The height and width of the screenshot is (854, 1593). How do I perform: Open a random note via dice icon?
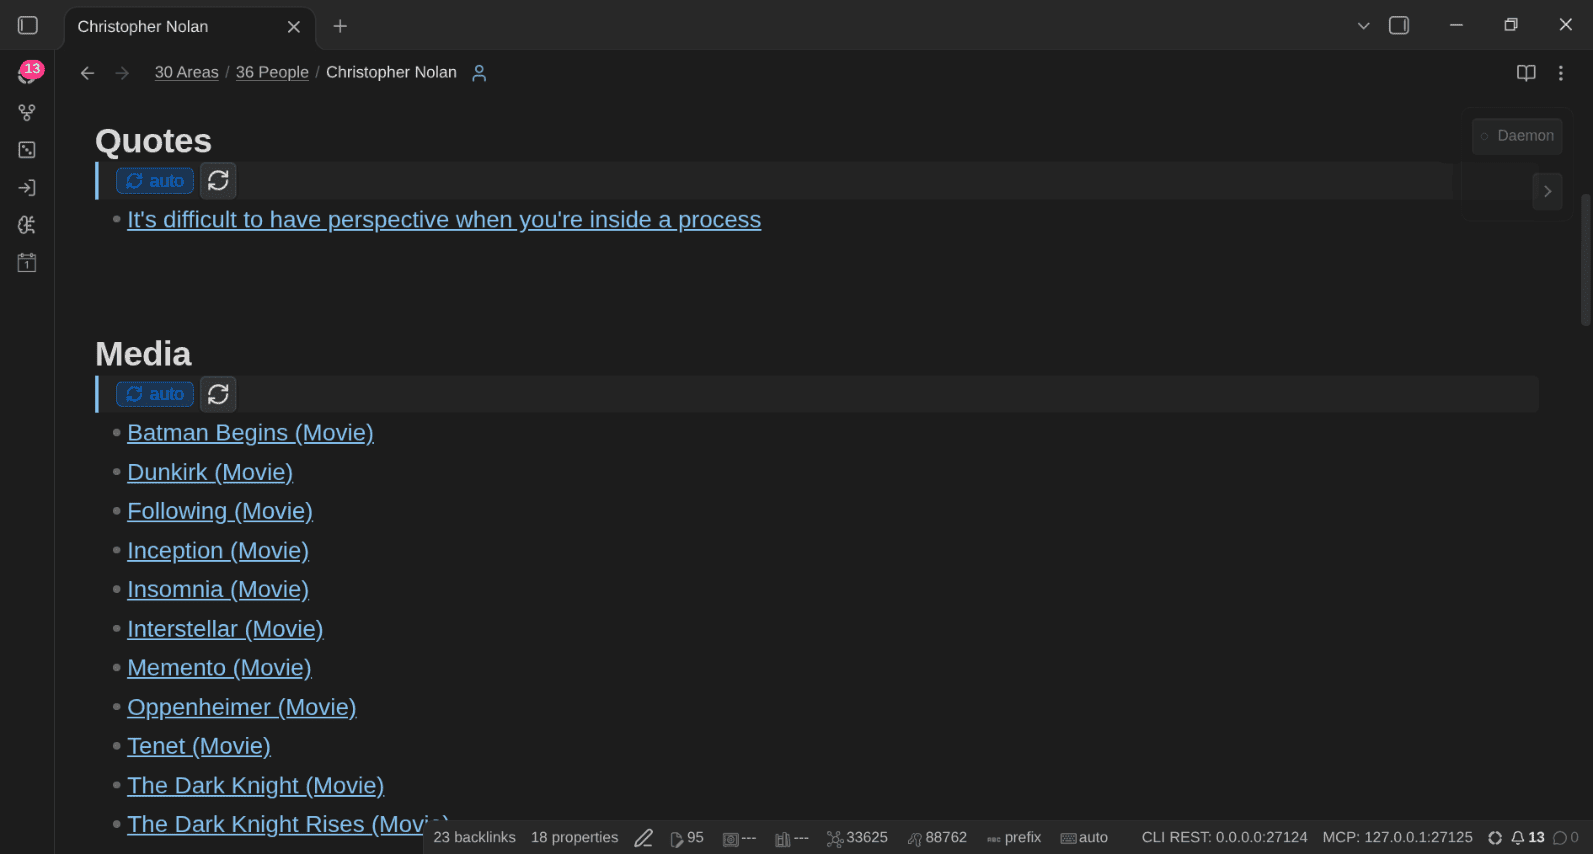pos(27,150)
